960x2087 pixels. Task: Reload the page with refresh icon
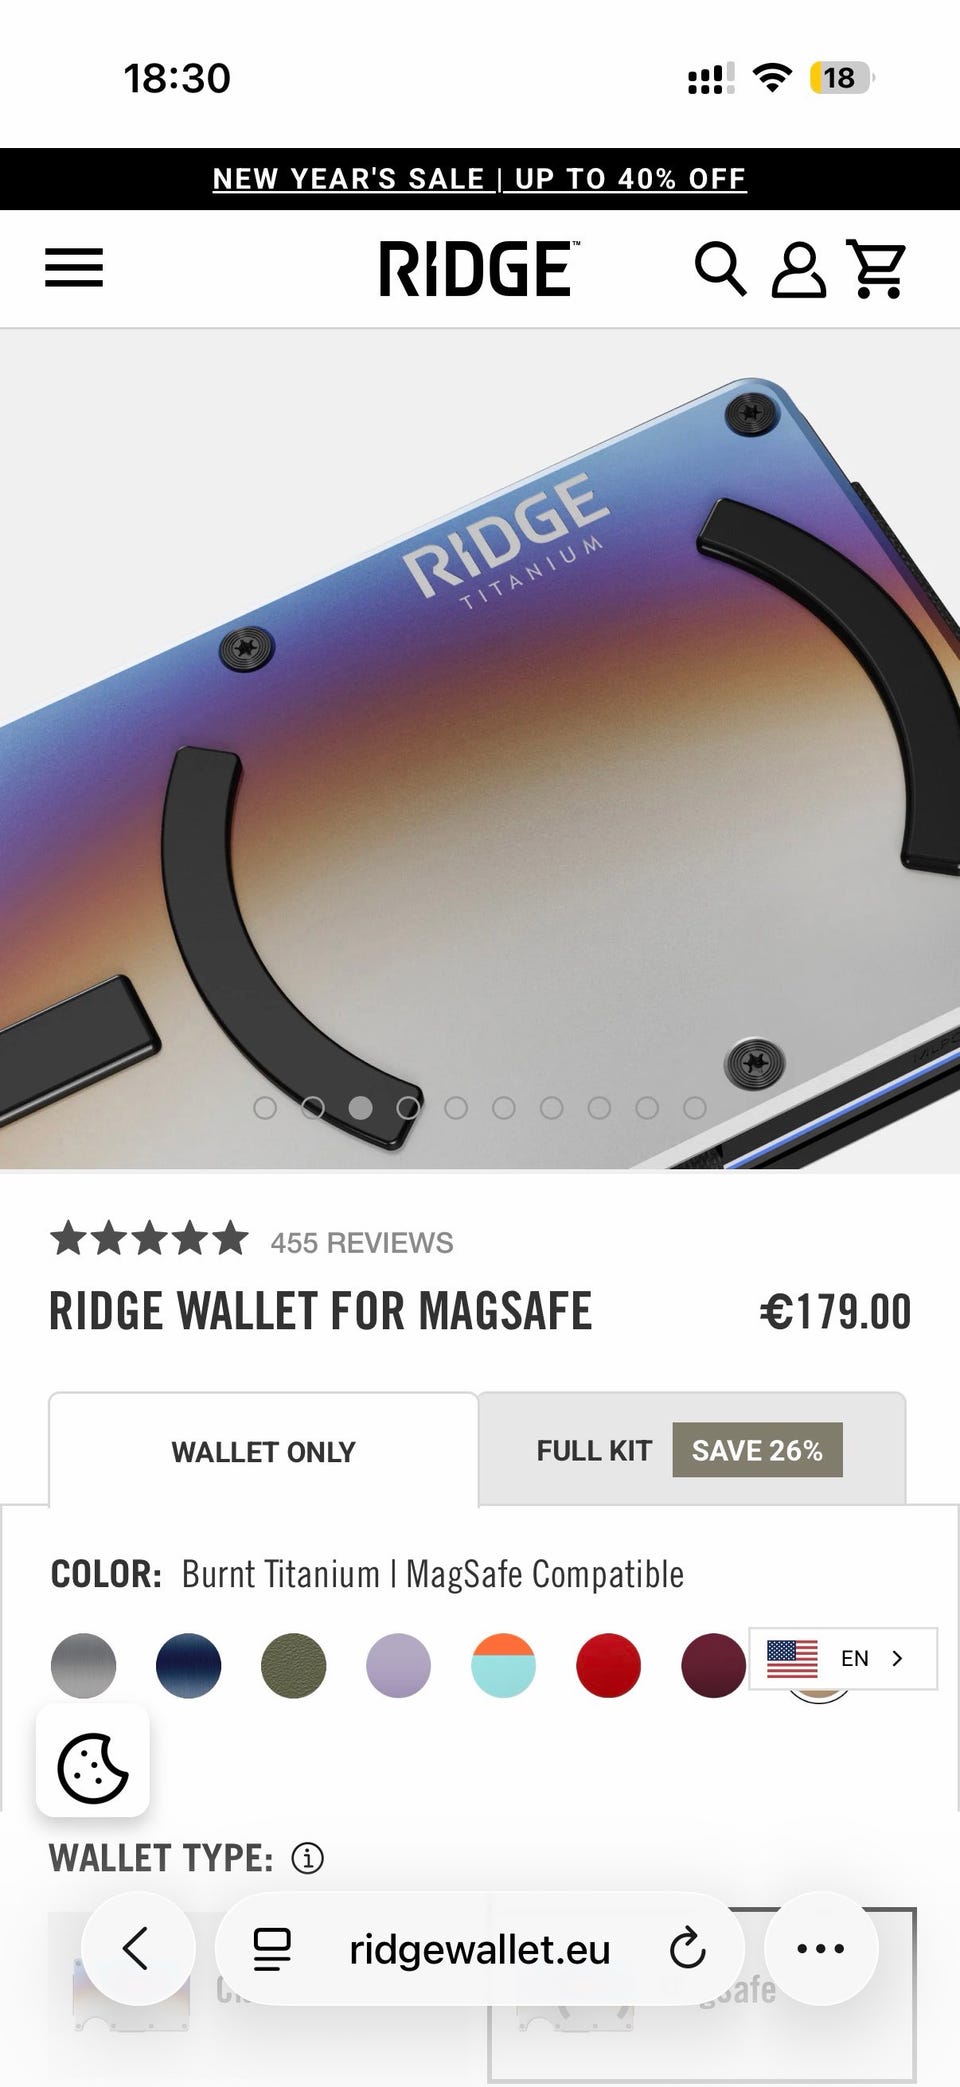click(x=687, y=1948)
